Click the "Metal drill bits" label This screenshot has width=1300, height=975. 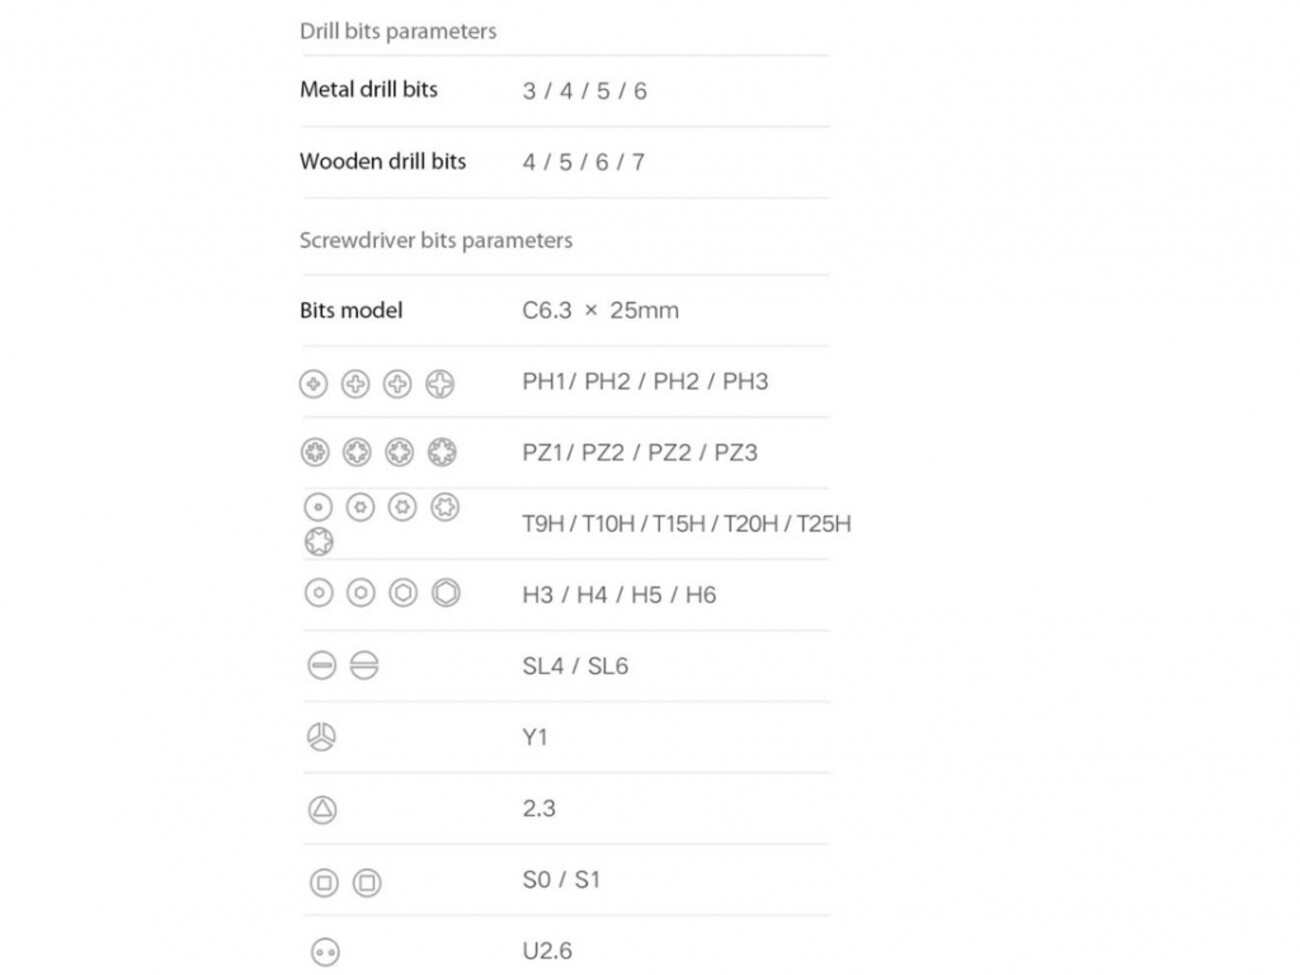pos(369,90)
